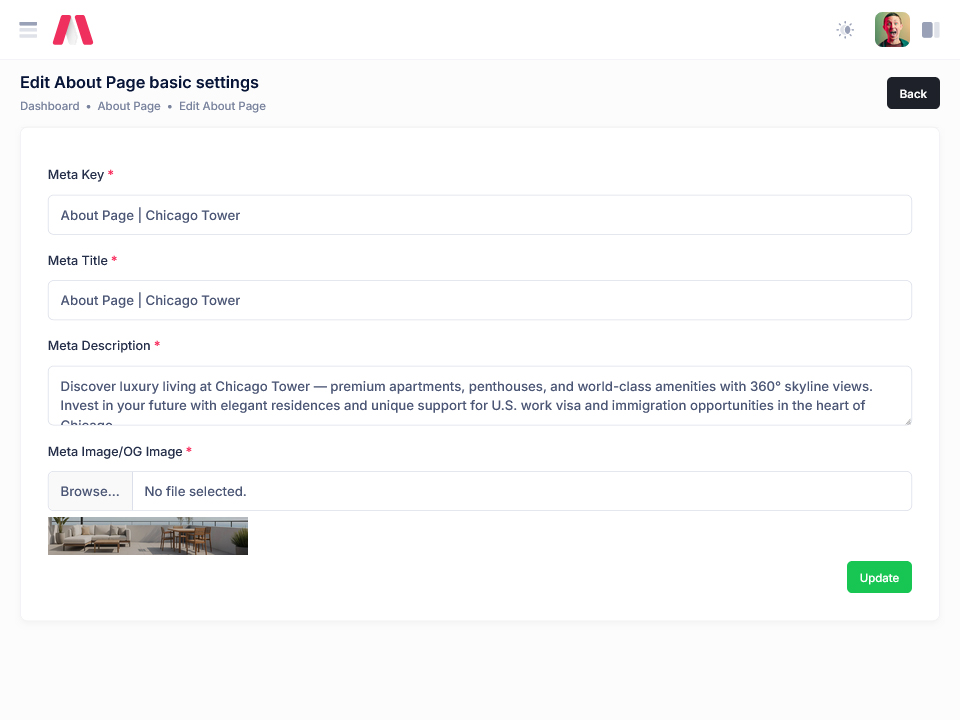Viewport: 960px width, 720px height.
Task: Click Browse... to choose an image
Action: click(90, 491)
